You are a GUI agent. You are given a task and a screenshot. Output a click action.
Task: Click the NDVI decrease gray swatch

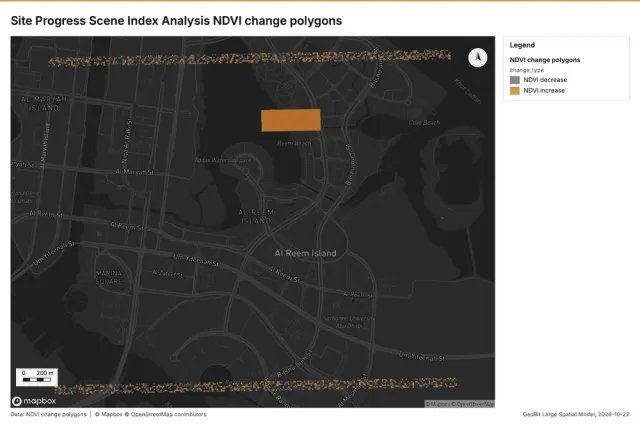click(515, 80)
